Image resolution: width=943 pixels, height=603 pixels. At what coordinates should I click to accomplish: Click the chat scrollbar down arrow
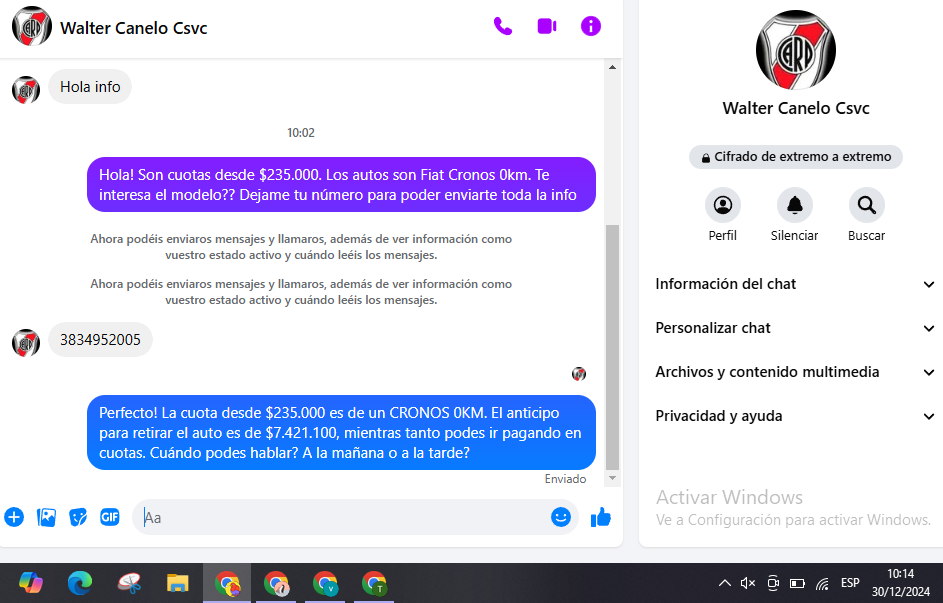pyautogui.click(x=612, y=479)
